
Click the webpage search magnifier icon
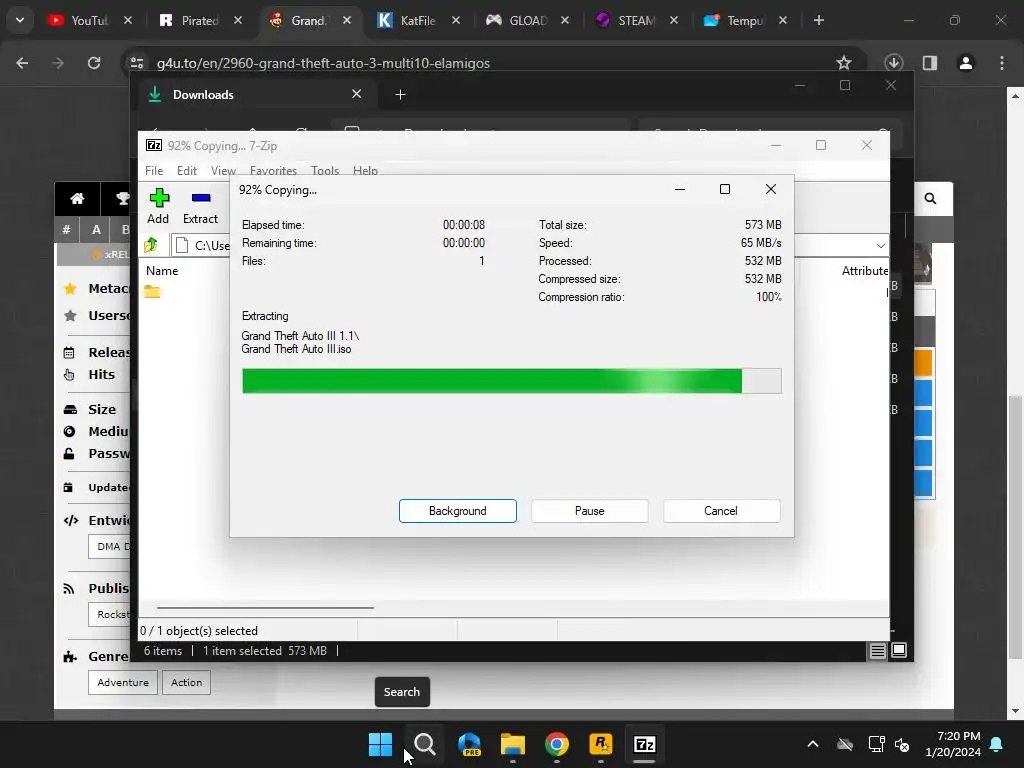pyautogui.click(x=930, y=199)
